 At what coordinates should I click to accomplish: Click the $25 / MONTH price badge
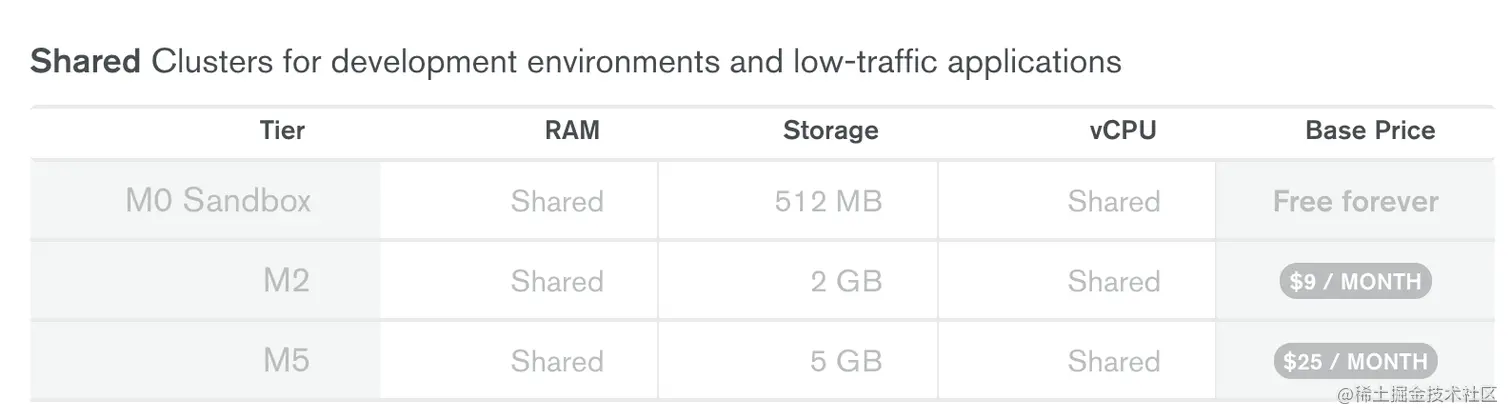point(1355,361)
